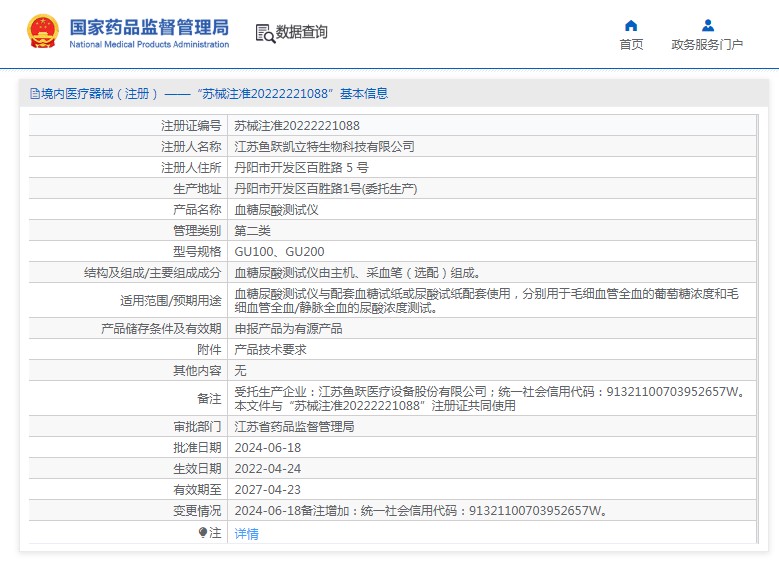This screenshot has width=779, height=563.
Task: Click the 国家药品监督管理局 site title
Action: tap(149, 27)
